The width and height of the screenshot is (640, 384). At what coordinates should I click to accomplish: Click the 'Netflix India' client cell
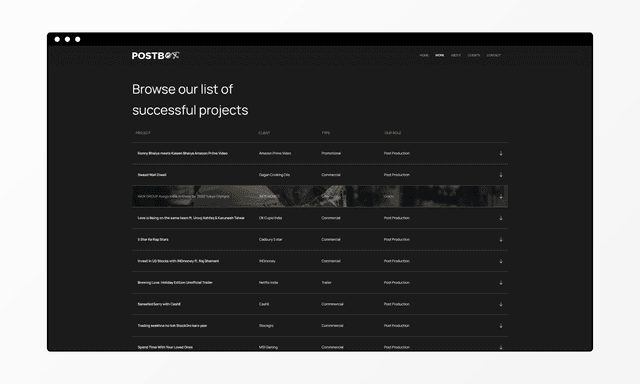[x=268, y=282]
